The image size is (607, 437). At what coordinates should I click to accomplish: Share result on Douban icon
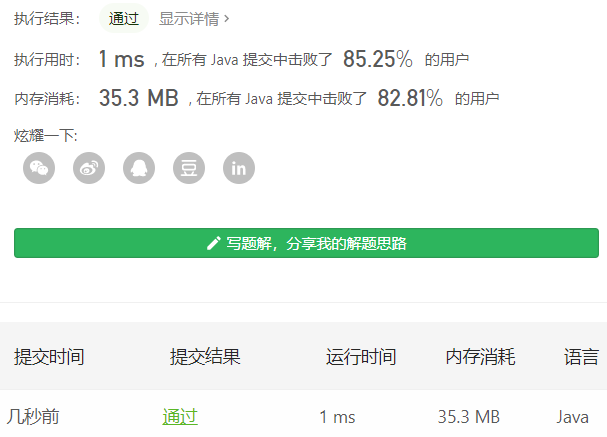[x=189, y=168]
